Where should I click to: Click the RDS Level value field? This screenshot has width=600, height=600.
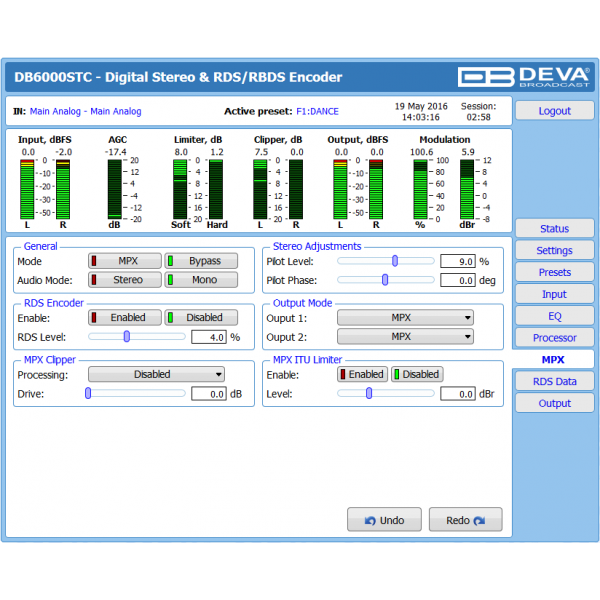coord(209,337)
